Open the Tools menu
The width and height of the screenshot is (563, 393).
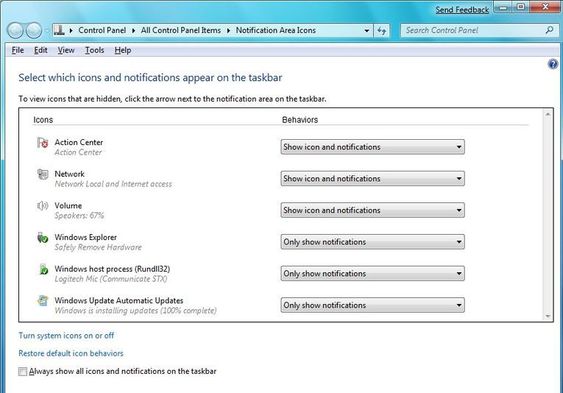[x=94, y=50]
